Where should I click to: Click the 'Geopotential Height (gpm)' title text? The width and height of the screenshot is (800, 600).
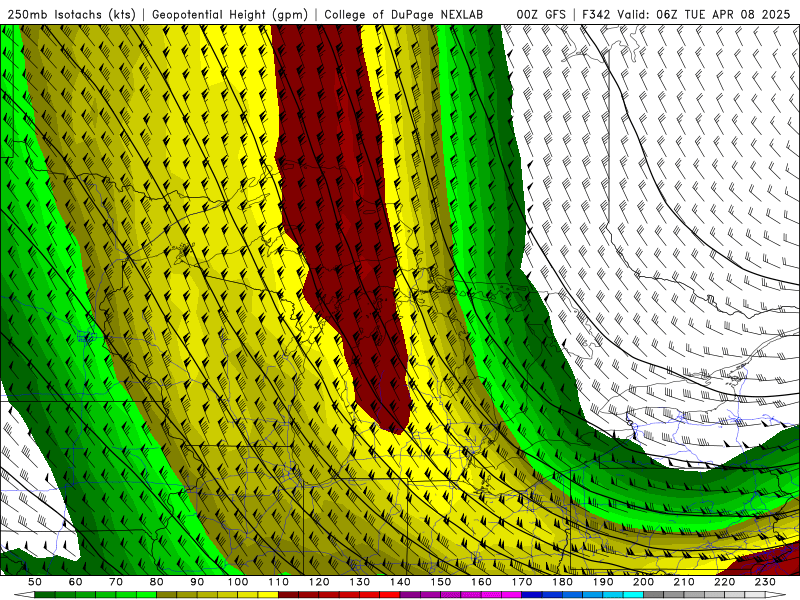230,15
